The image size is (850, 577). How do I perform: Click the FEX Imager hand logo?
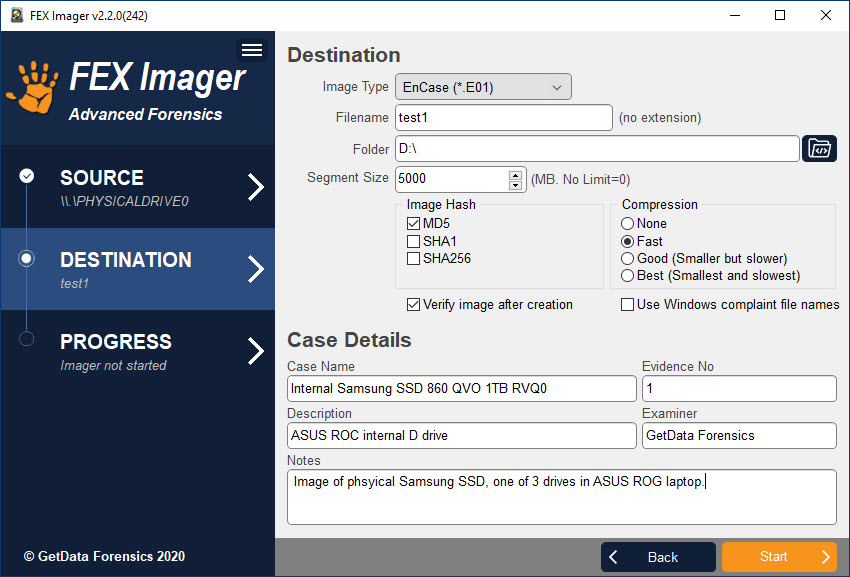(x=33, y=88)
